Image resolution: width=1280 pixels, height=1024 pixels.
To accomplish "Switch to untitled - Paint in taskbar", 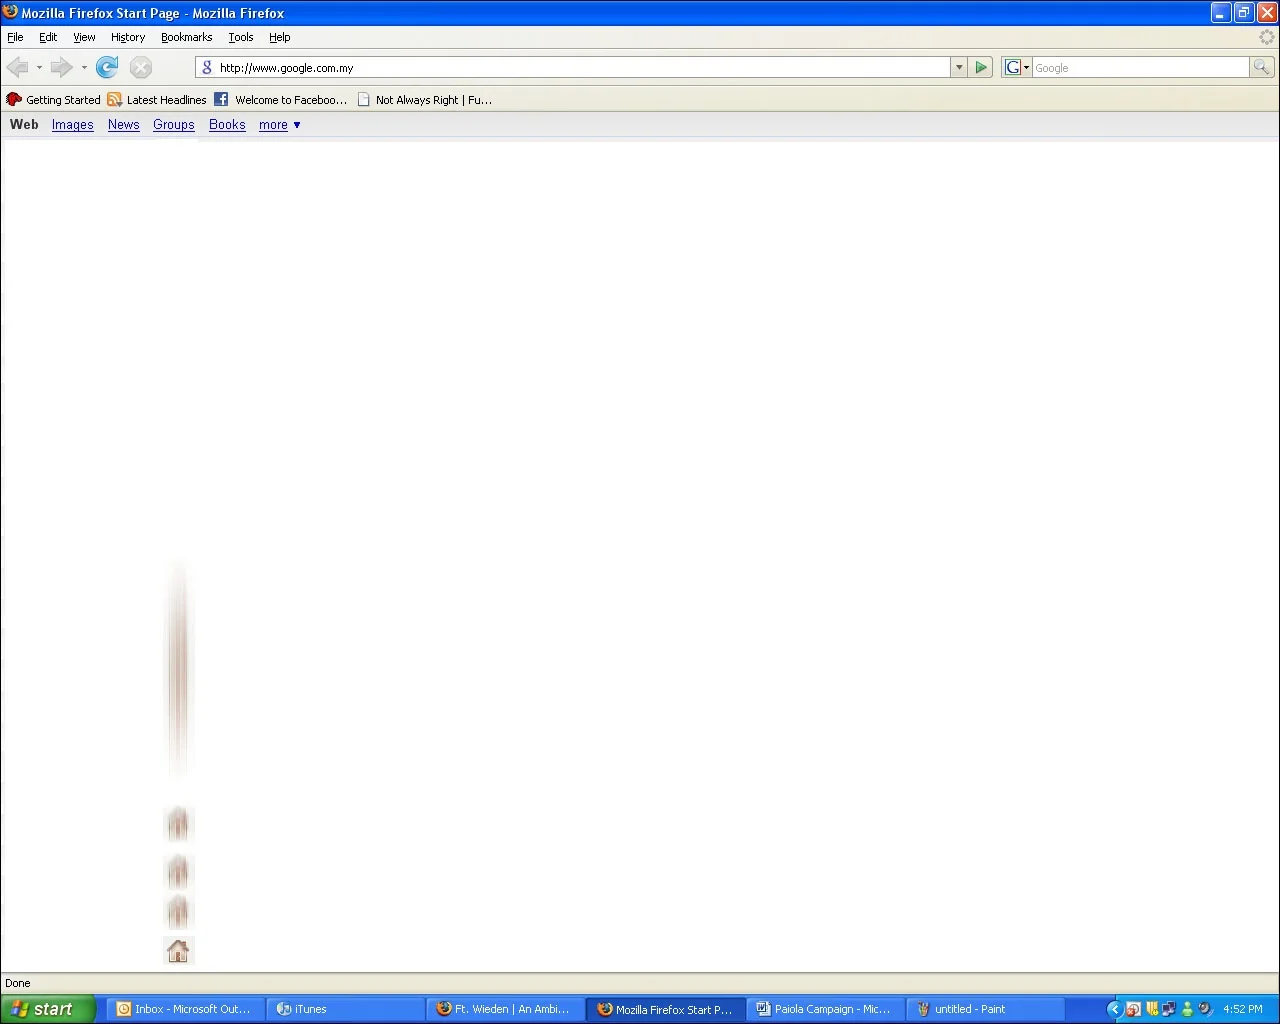I will pyautogui.click(x=985, y=1009).
